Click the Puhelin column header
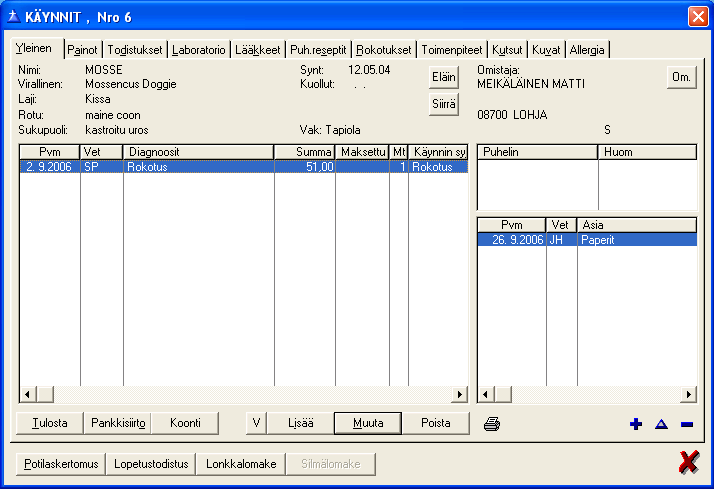714x489 pixels. [x=537, y=152]
